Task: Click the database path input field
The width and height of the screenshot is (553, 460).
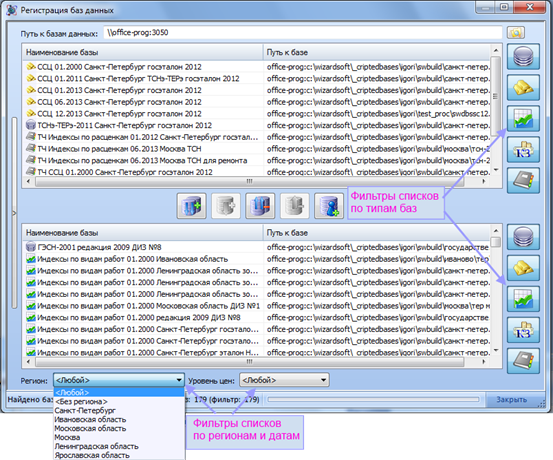Action: pyautogui.click(x=303, y=33)
